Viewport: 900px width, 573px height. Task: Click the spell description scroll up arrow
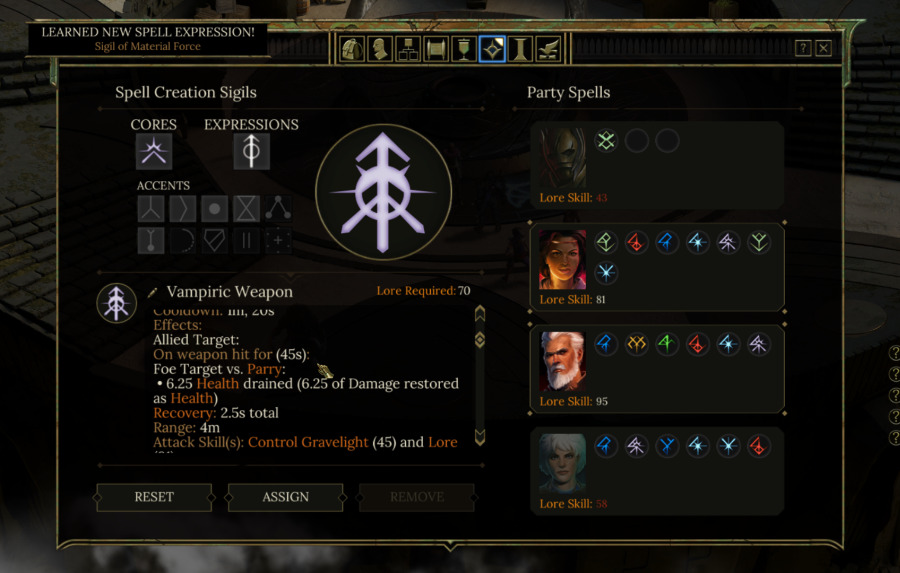click(480, 313)
